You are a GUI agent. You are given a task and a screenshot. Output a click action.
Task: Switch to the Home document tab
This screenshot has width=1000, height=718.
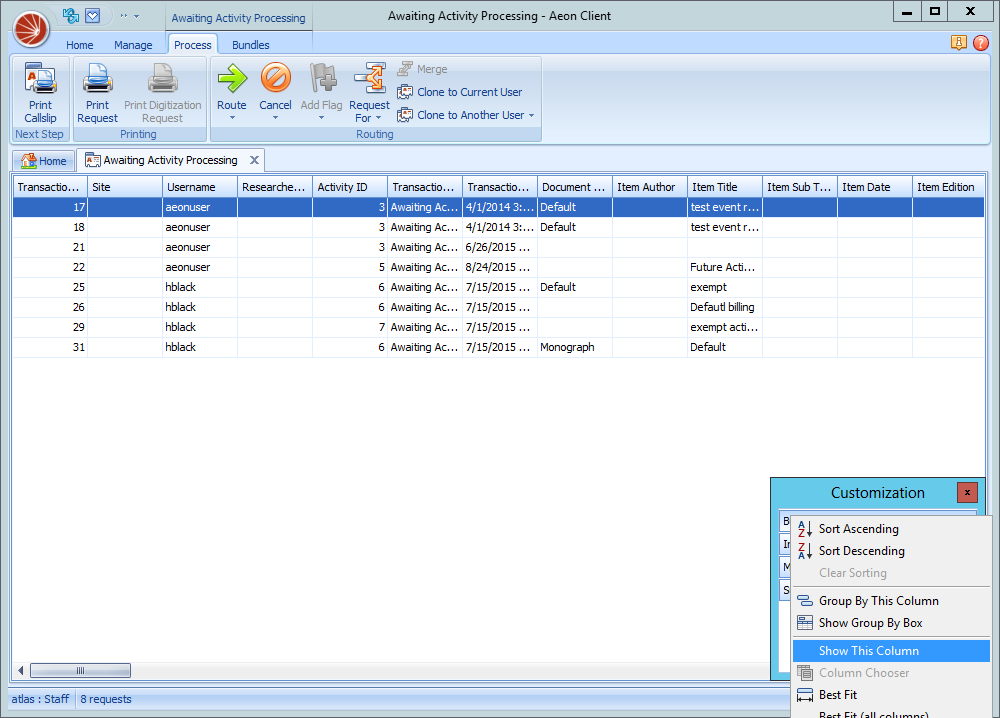(x=44, y=161)
